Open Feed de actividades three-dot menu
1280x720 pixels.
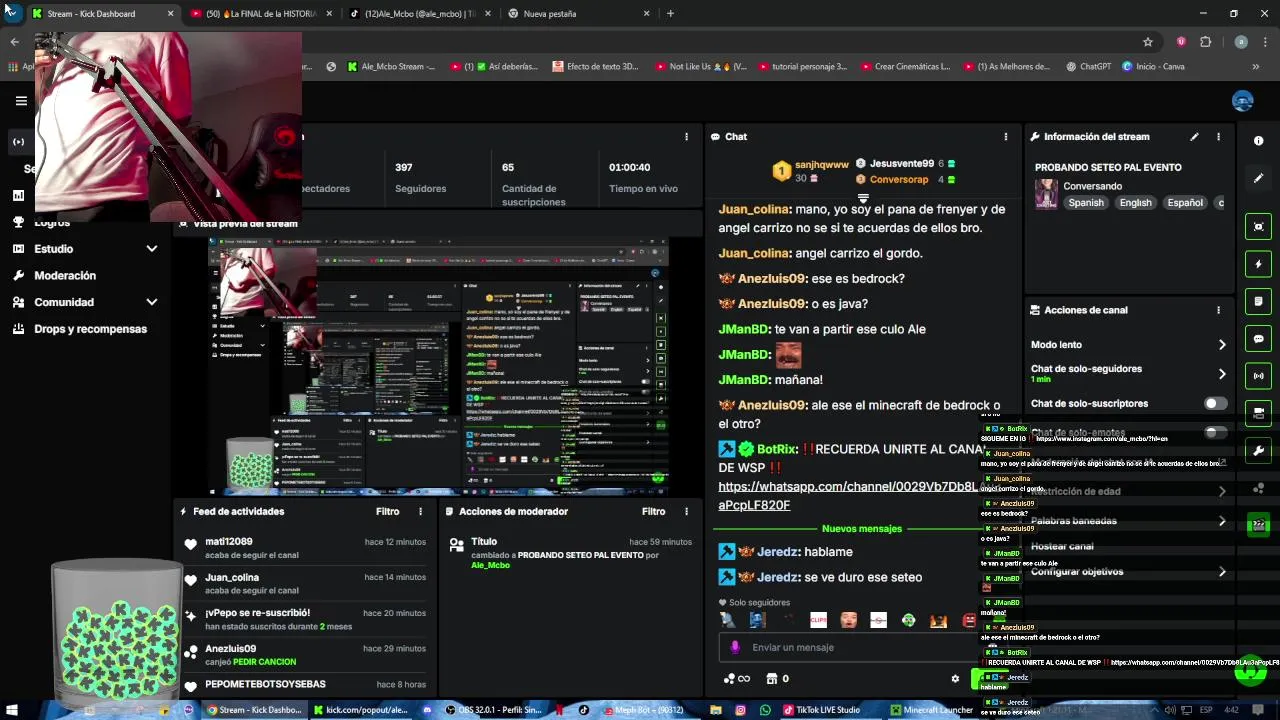click(421, 511)
